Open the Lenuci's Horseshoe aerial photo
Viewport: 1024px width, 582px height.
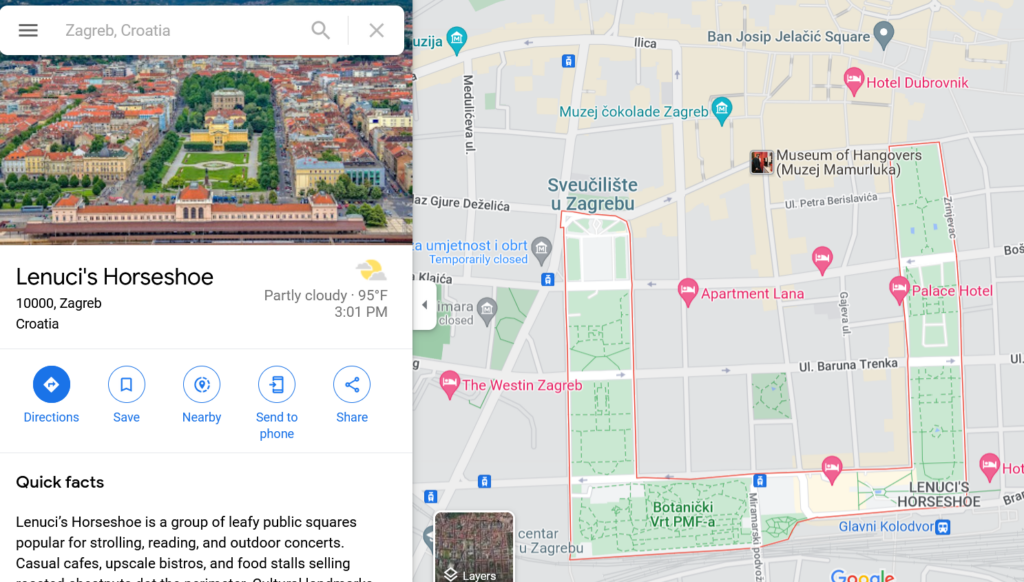pyautogui.click(x=206, y=150)
